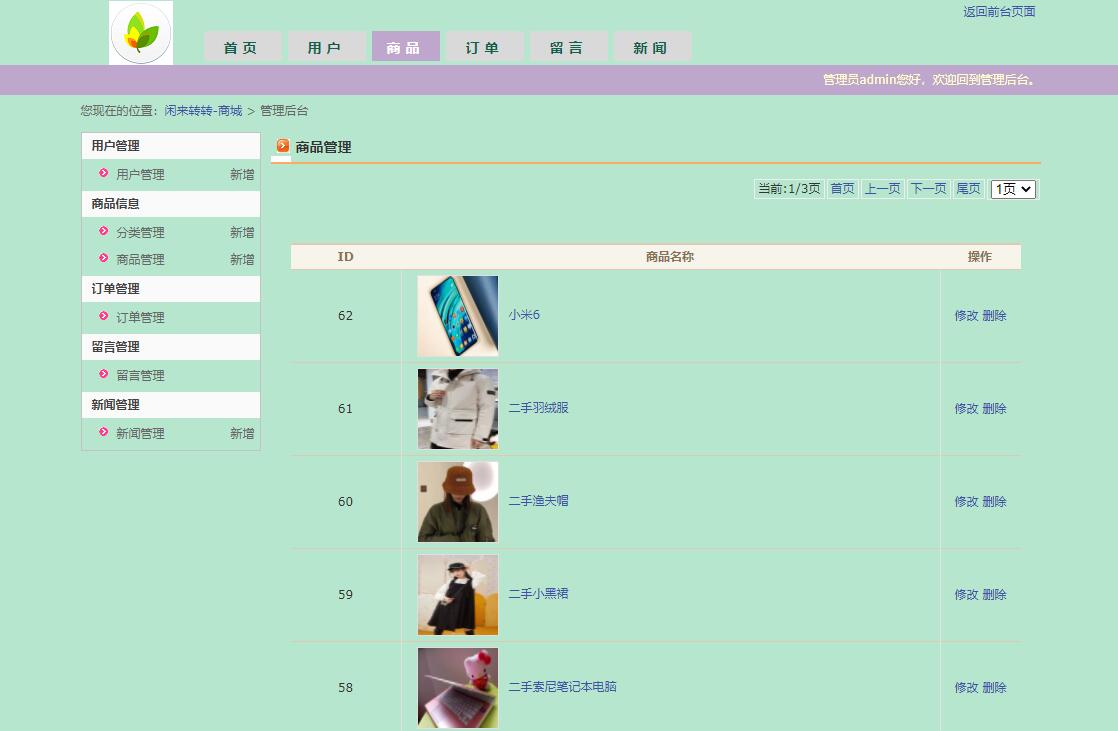Image resolution: width=1118 pixels, height=731 pixels.
Task: Click the orange icon beside 商品管理 heading
Action: (x=280, y=146)
